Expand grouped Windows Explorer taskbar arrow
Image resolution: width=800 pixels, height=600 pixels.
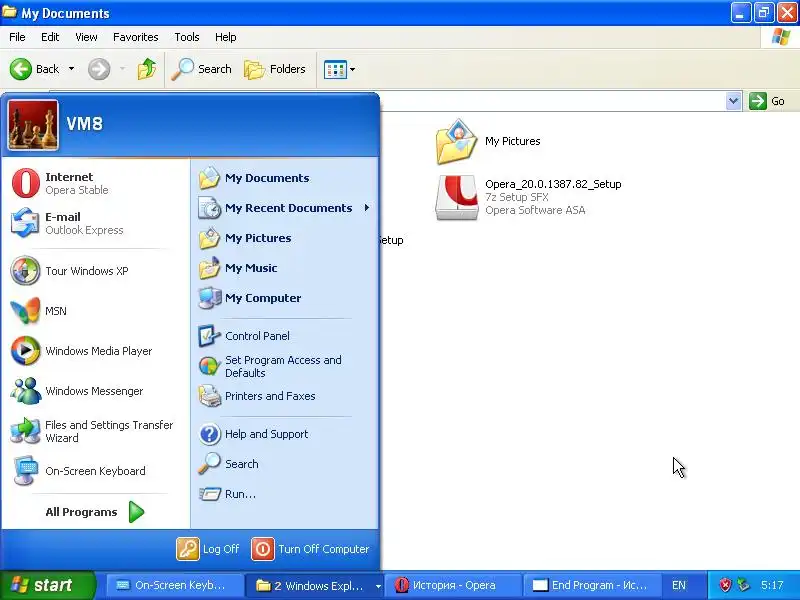[378, 586]
